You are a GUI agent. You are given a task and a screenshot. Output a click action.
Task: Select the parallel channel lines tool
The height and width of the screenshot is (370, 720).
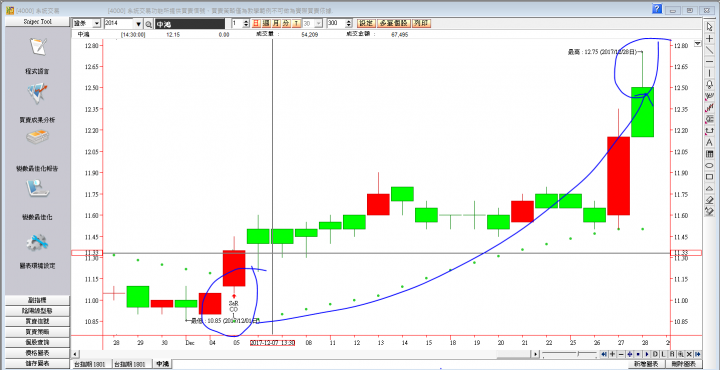point(709,107)
